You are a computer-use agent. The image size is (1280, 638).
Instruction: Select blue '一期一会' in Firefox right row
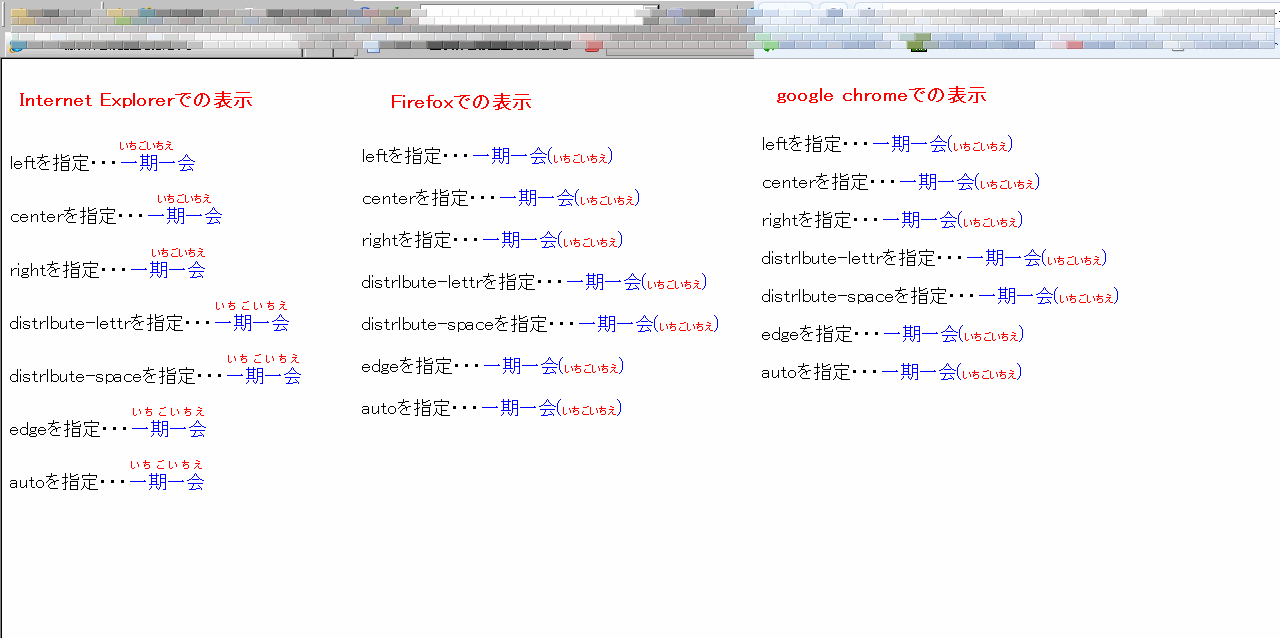click(520, 240)
